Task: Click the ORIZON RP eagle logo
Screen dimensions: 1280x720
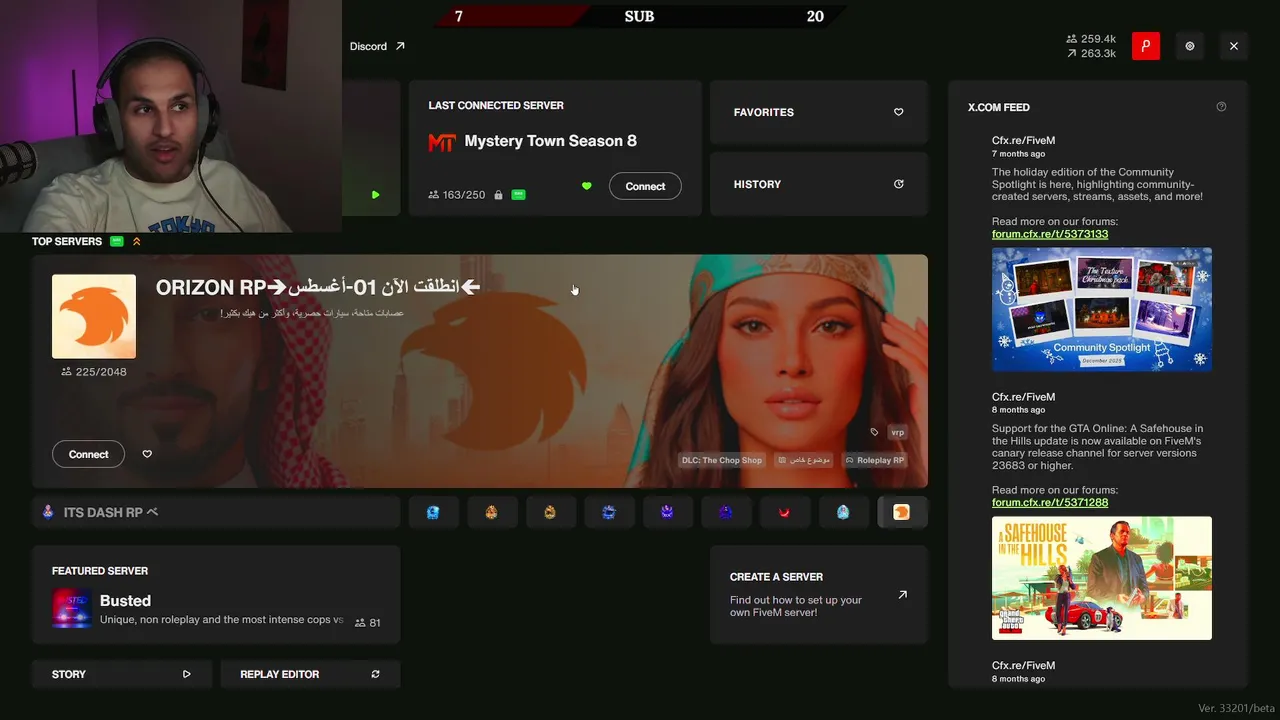Action: coord(94,316)
